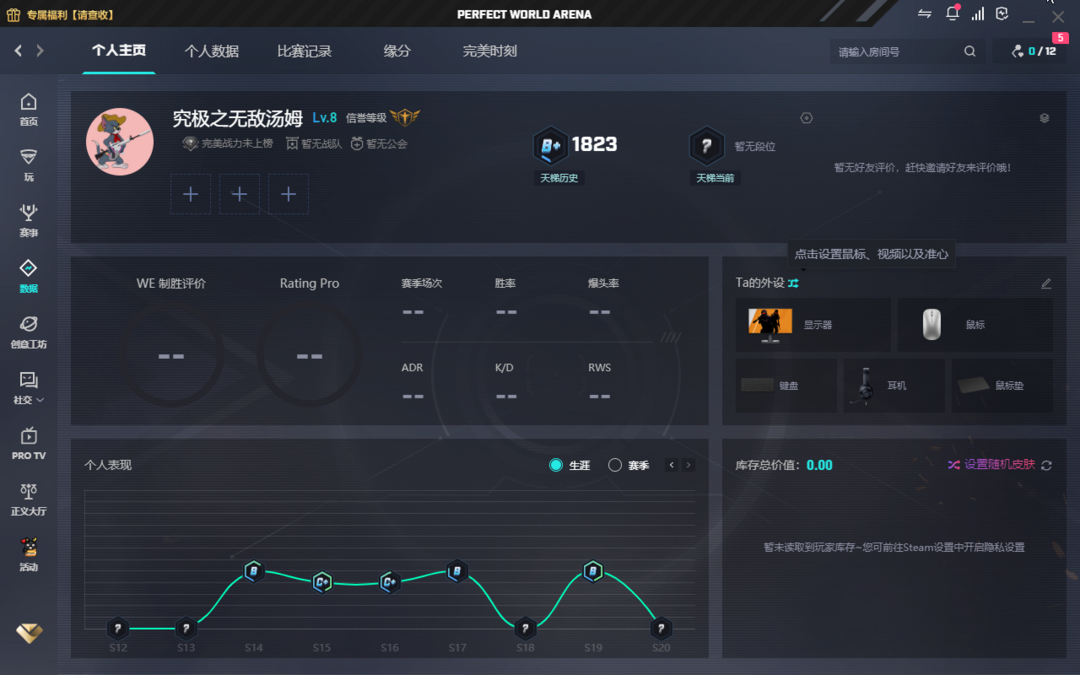The width and height of the screenshot is (1080, 675).
Task: Click the S12 unknown rank chart marker
Action: (118, 628)
